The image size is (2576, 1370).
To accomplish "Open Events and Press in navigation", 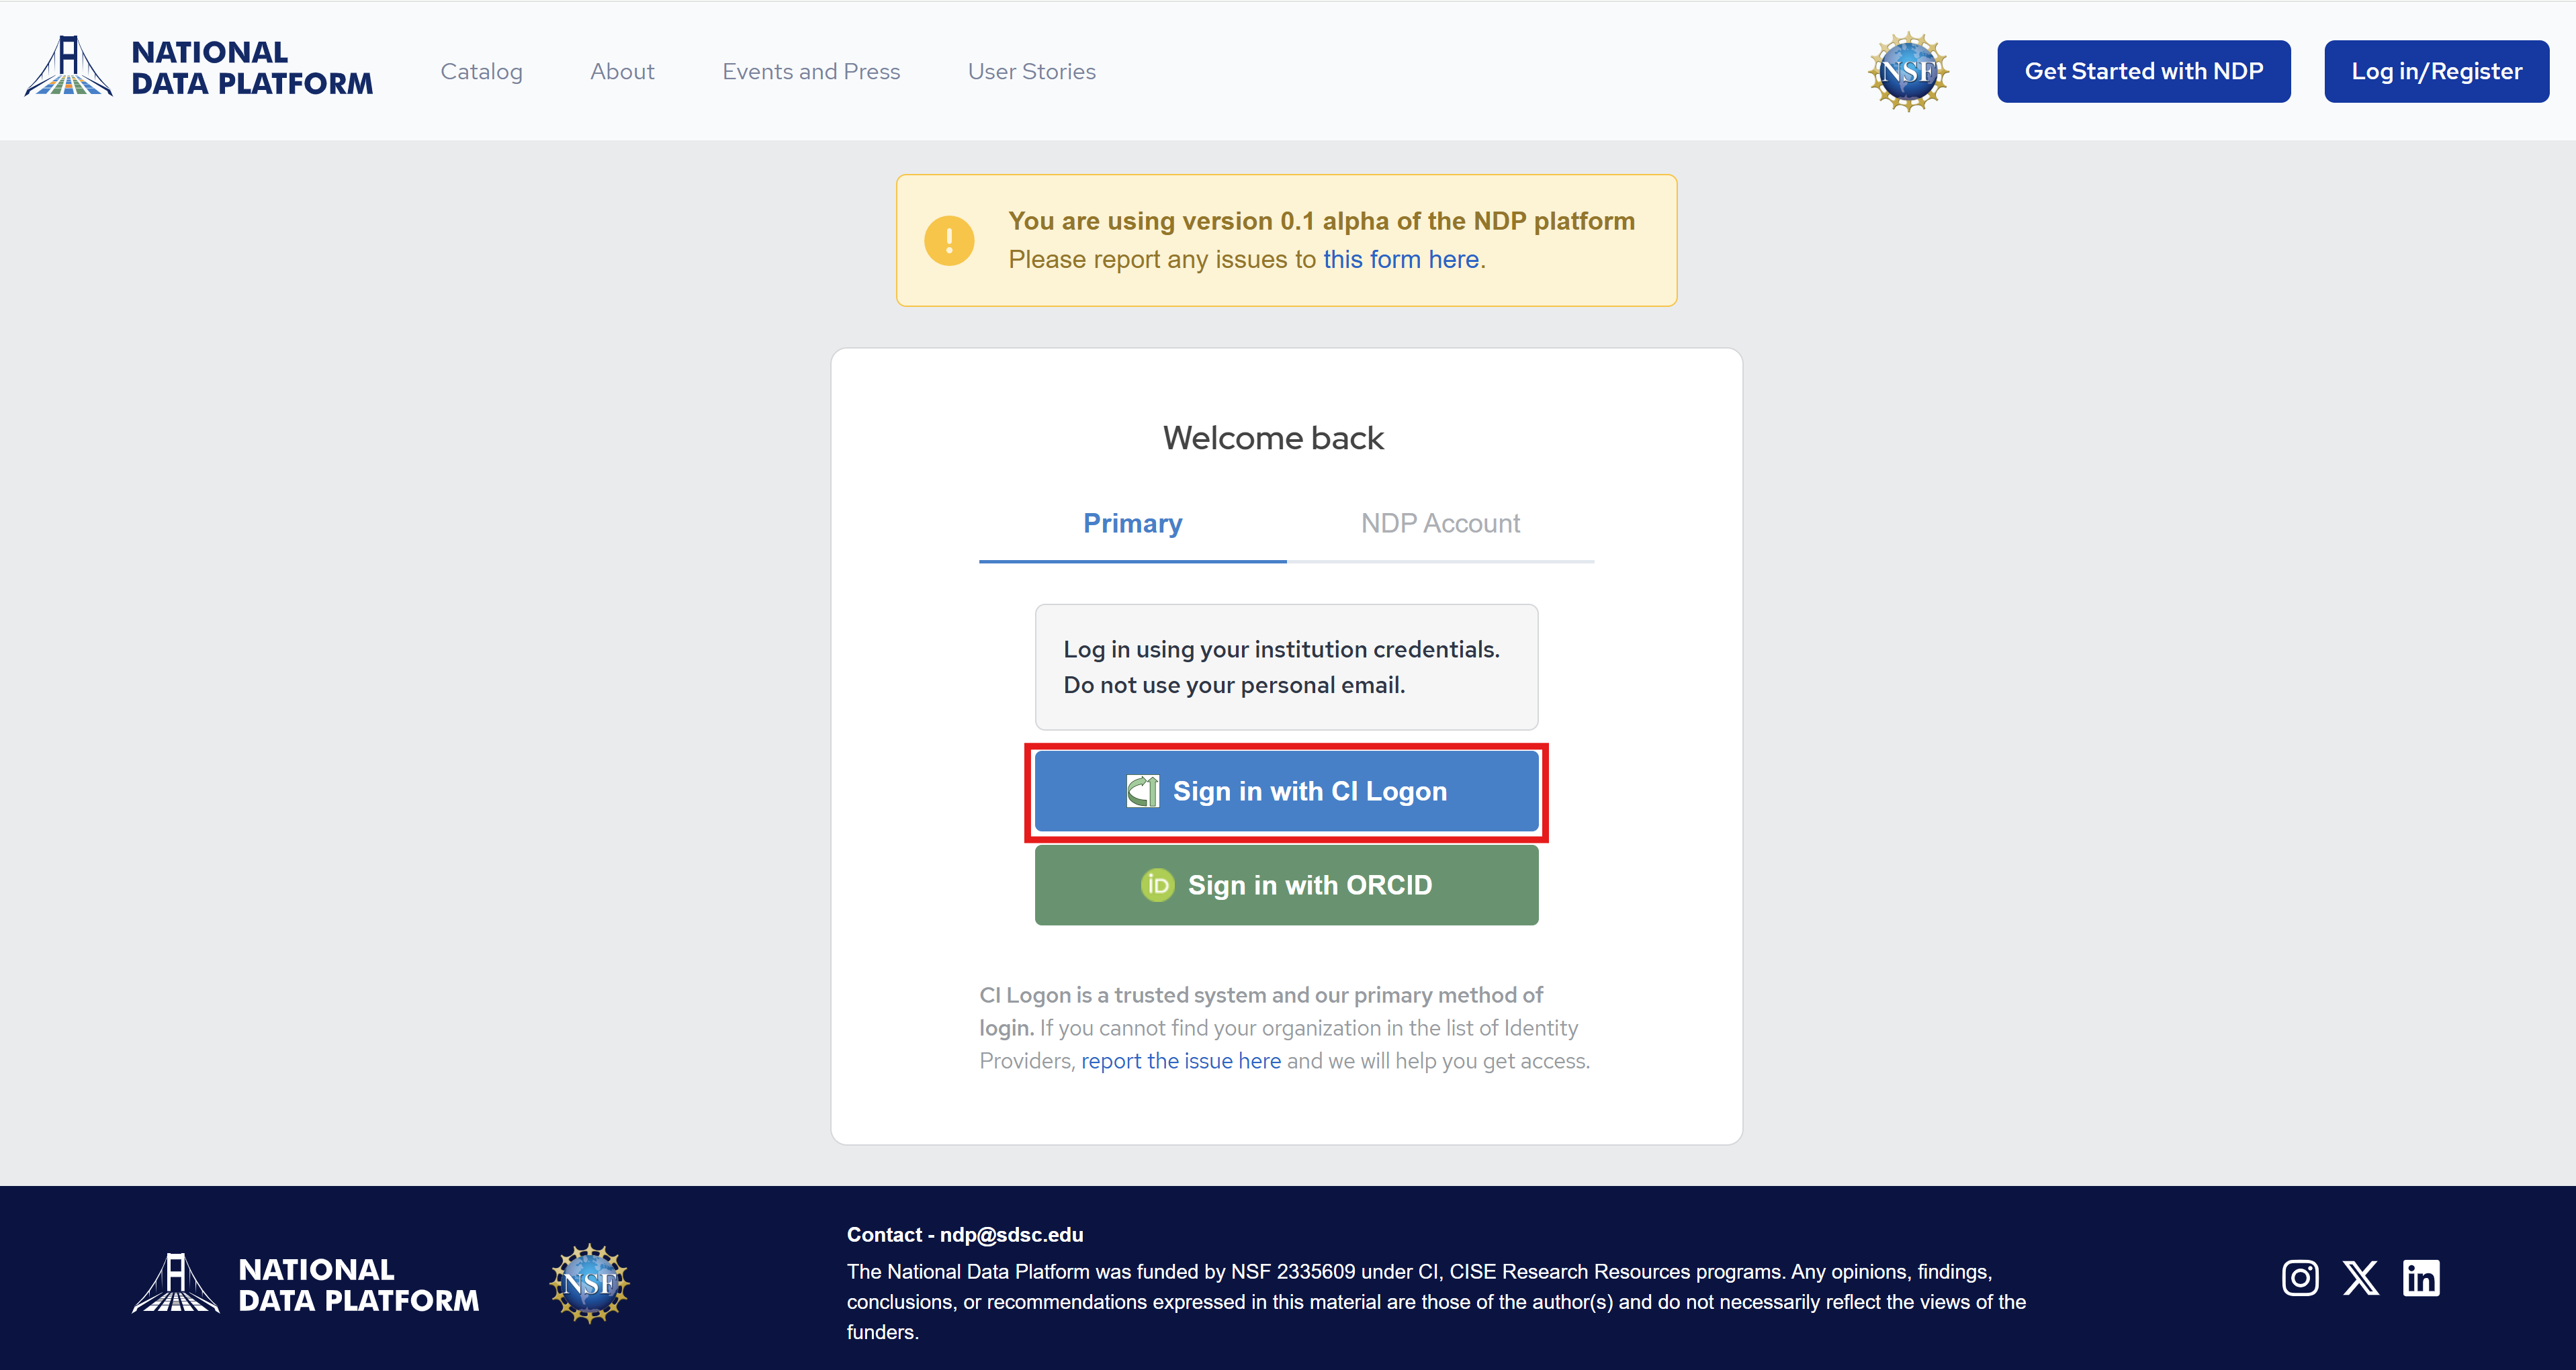I will coord(811,71).
